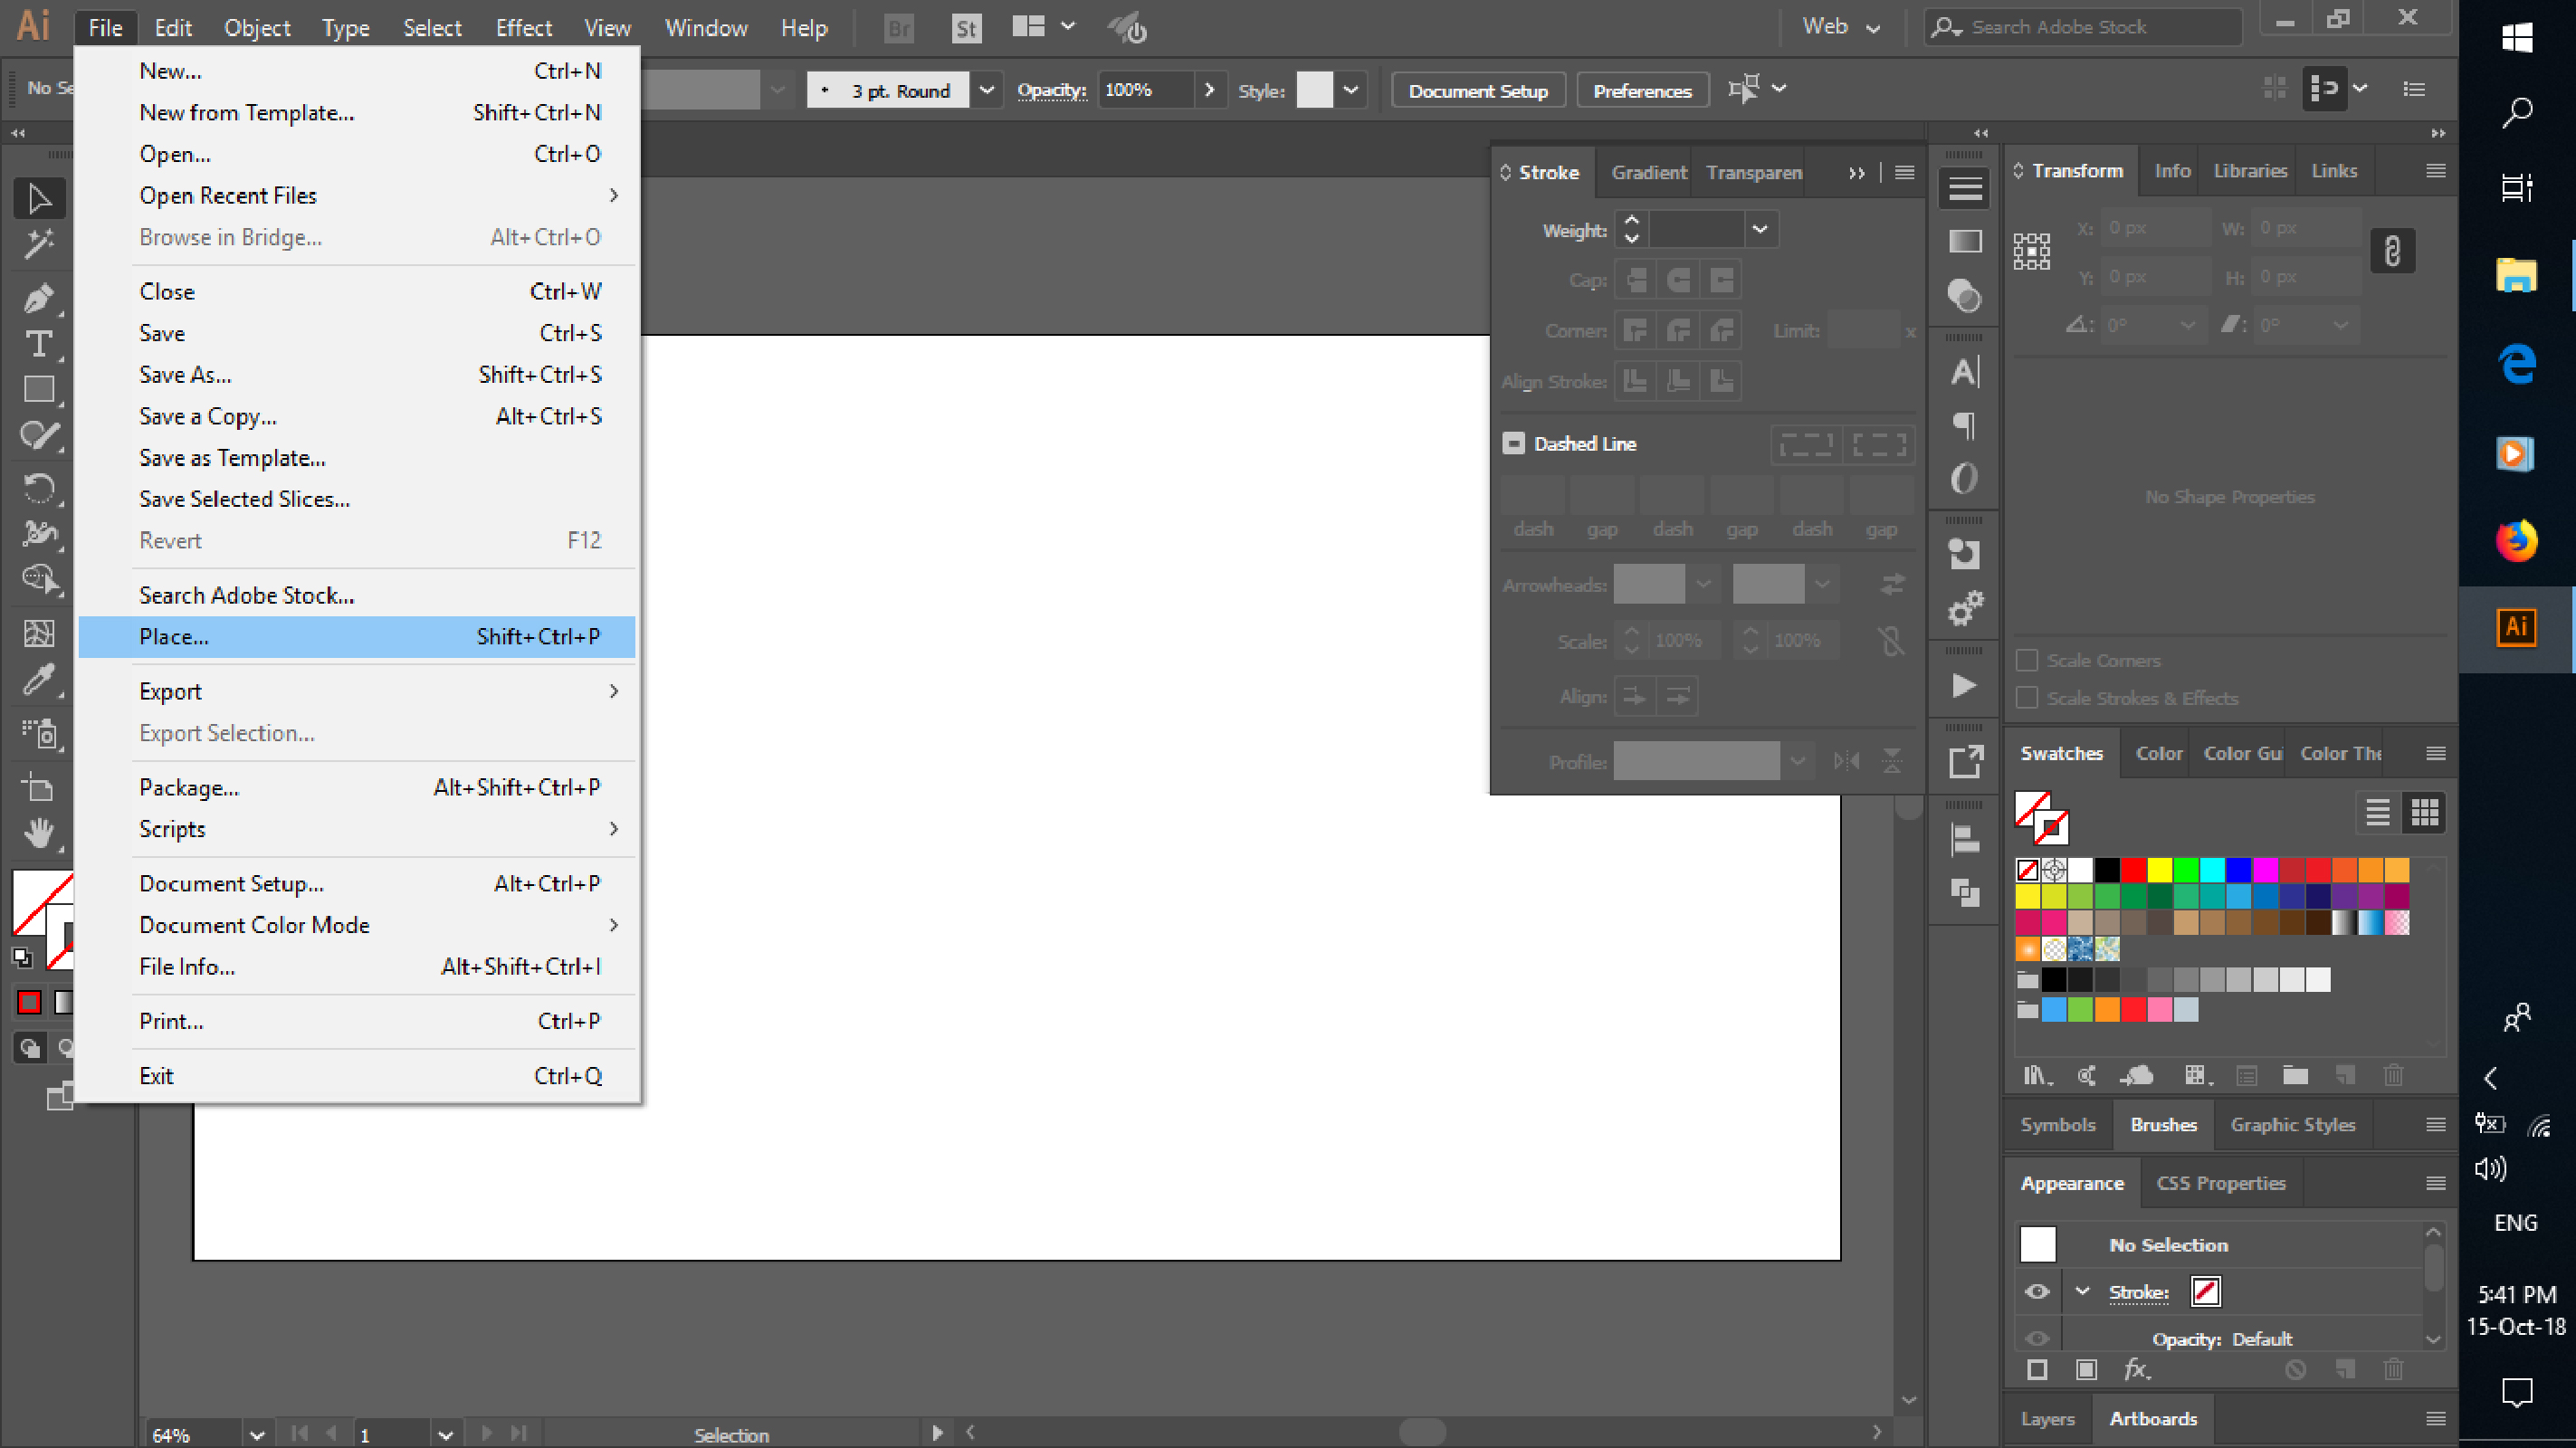Select the Selection arrow tool
This screenshot has width=2576, height=1448.
[39, 198]
